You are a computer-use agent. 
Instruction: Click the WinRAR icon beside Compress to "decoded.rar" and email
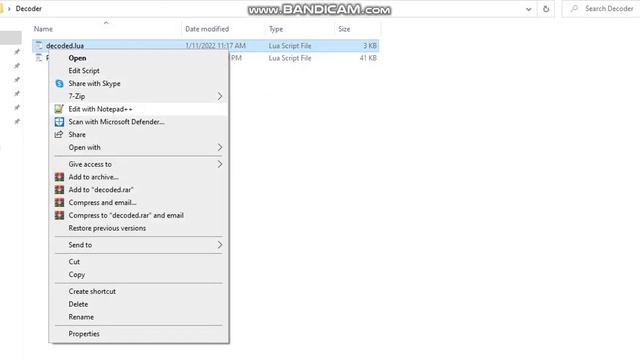point(59,215)
